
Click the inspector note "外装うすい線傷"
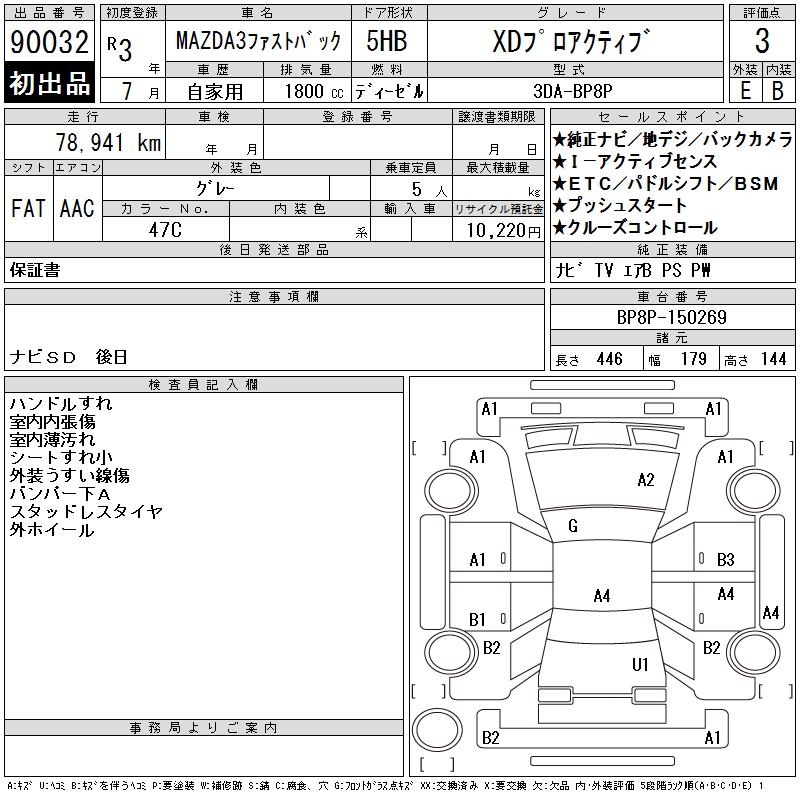point(69,476)
